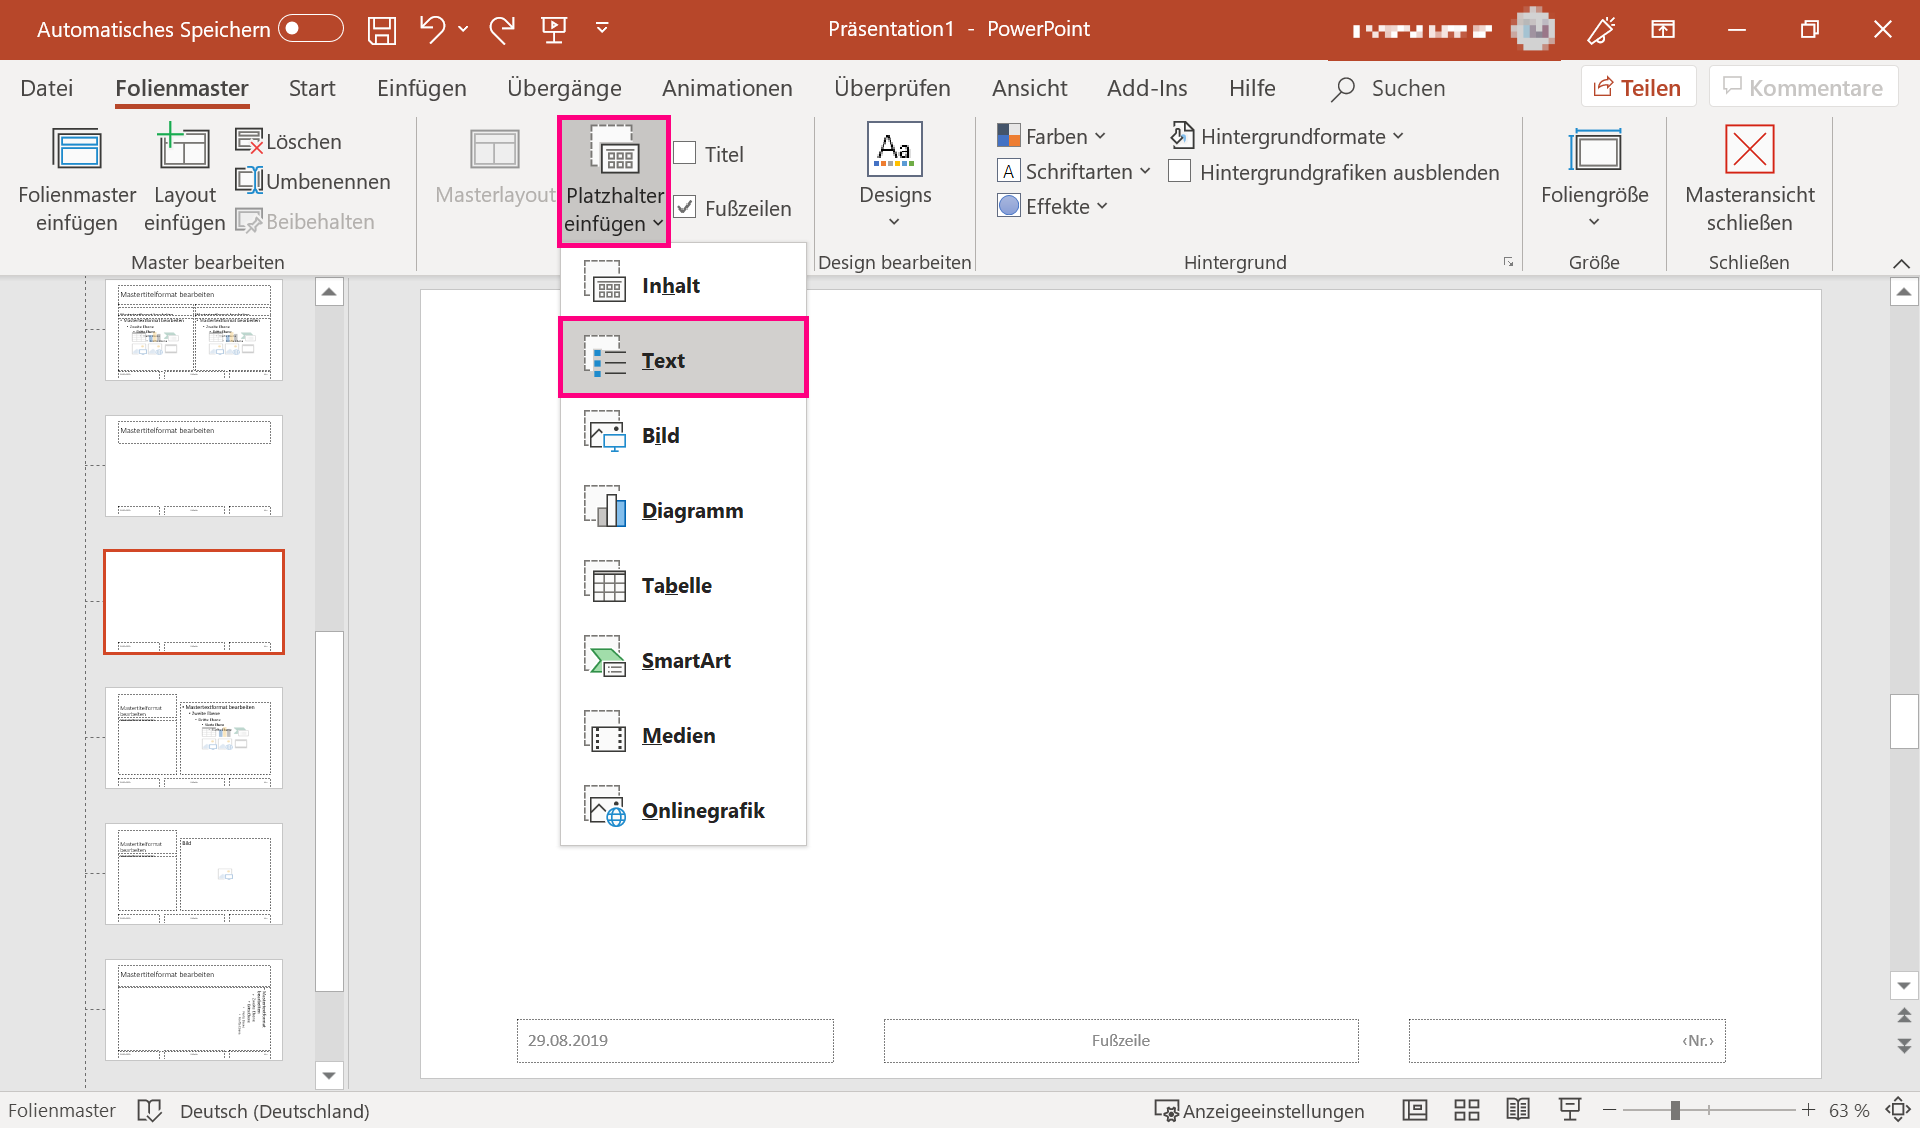Open slide sorter view in the status bar
The height and width of the screenshot is (1128, 1920).
click(1467, 1110)
